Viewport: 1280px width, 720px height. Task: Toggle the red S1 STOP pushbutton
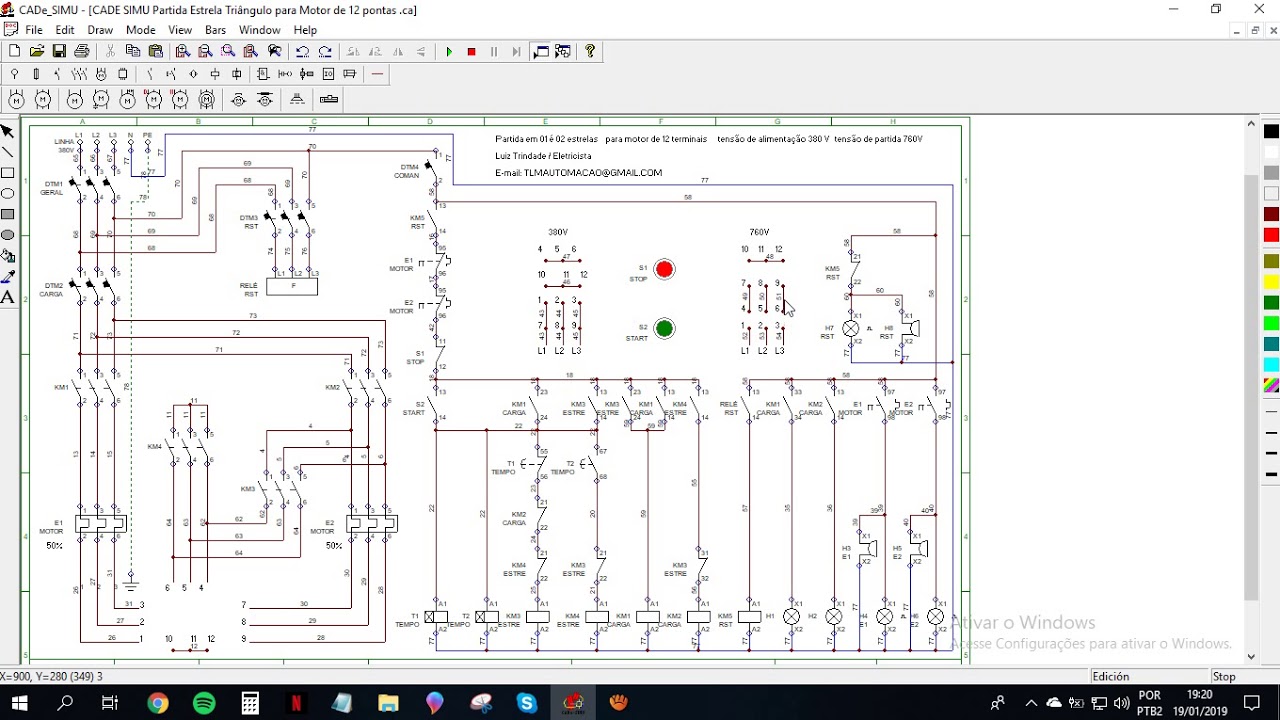pos(664,269)
